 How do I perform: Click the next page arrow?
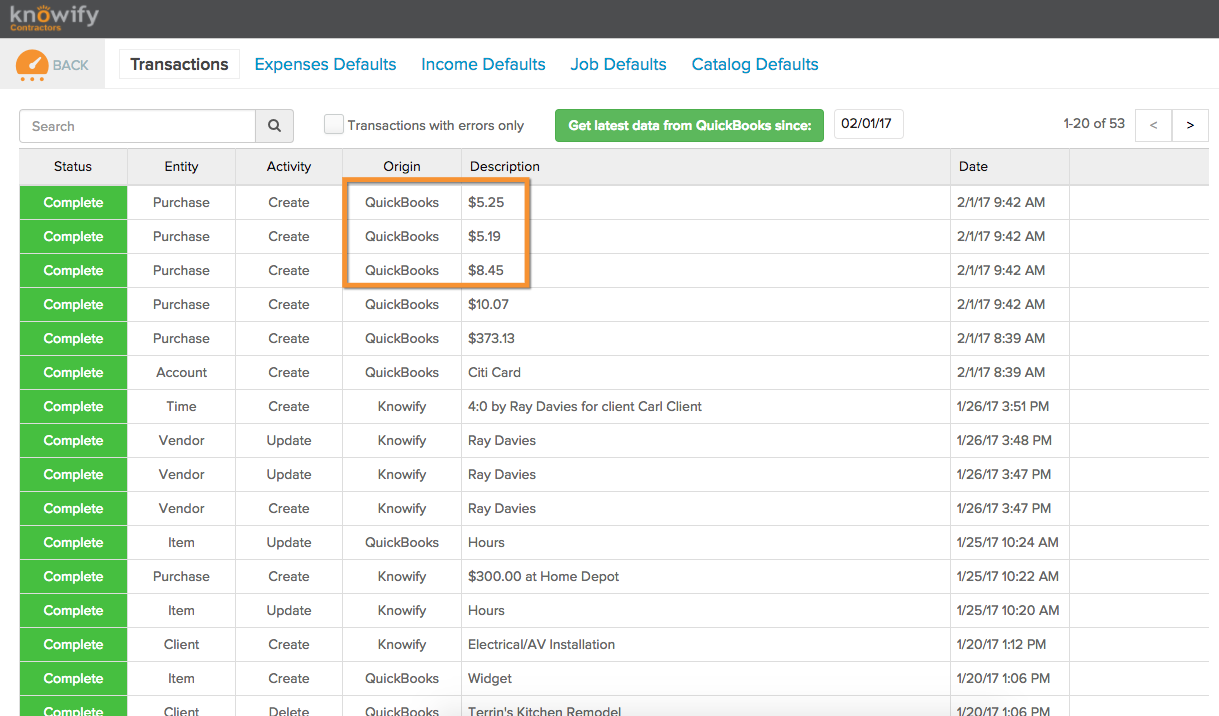point(1189,126)
